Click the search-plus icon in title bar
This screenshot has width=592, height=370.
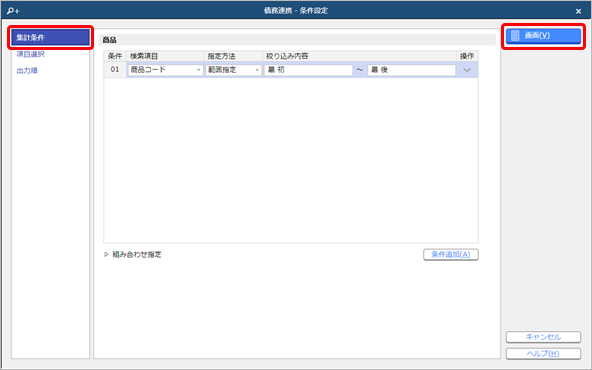(x=13, y=11)
